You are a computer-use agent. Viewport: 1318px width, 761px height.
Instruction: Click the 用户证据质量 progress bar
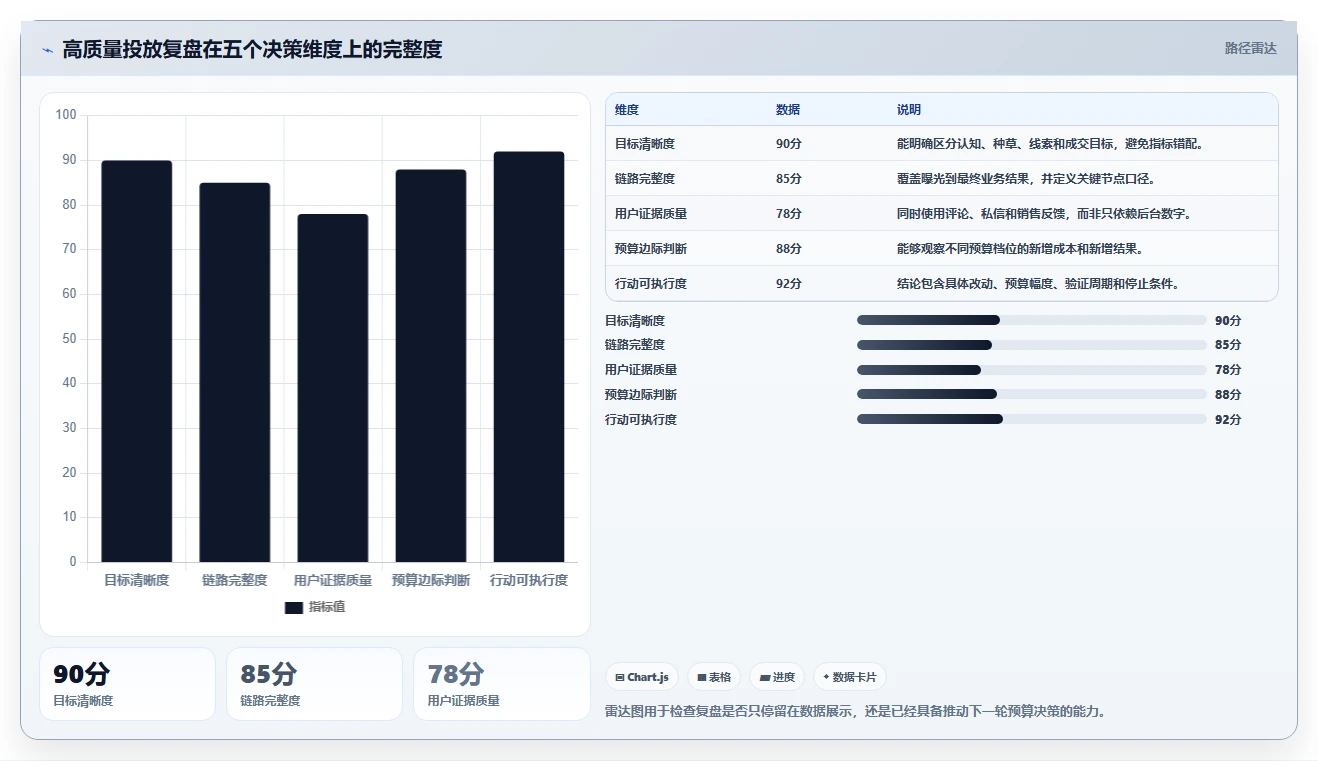[x=1032, y=370]
